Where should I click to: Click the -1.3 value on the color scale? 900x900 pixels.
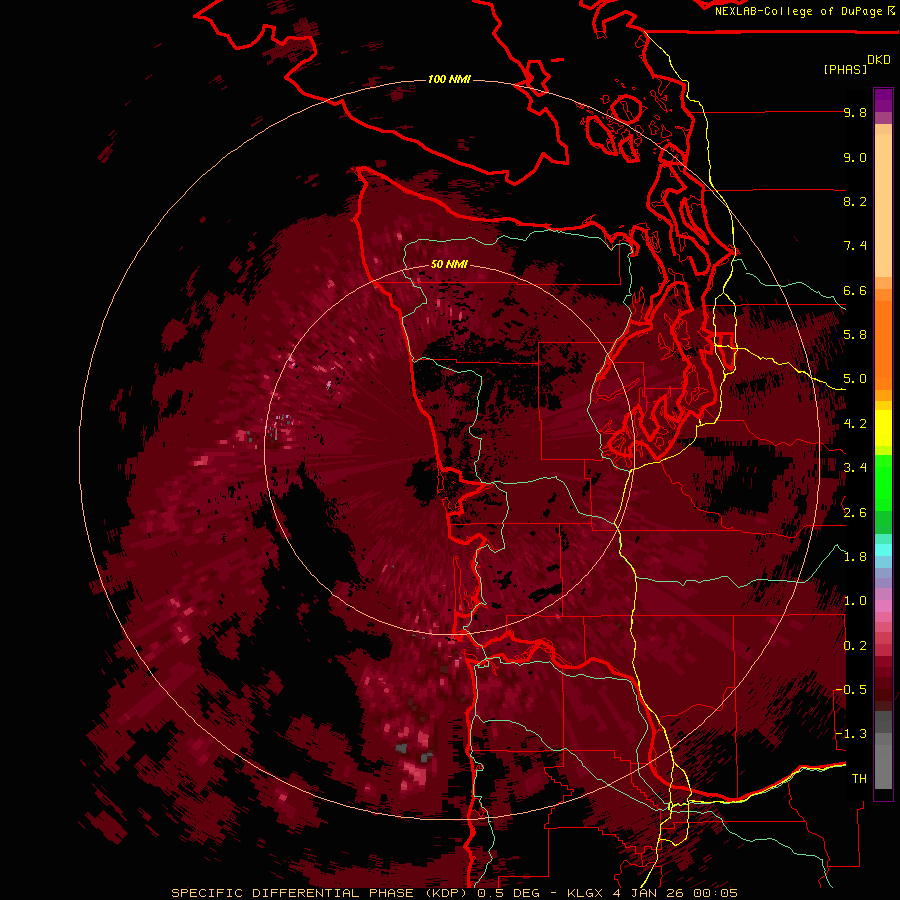(851, 734)
